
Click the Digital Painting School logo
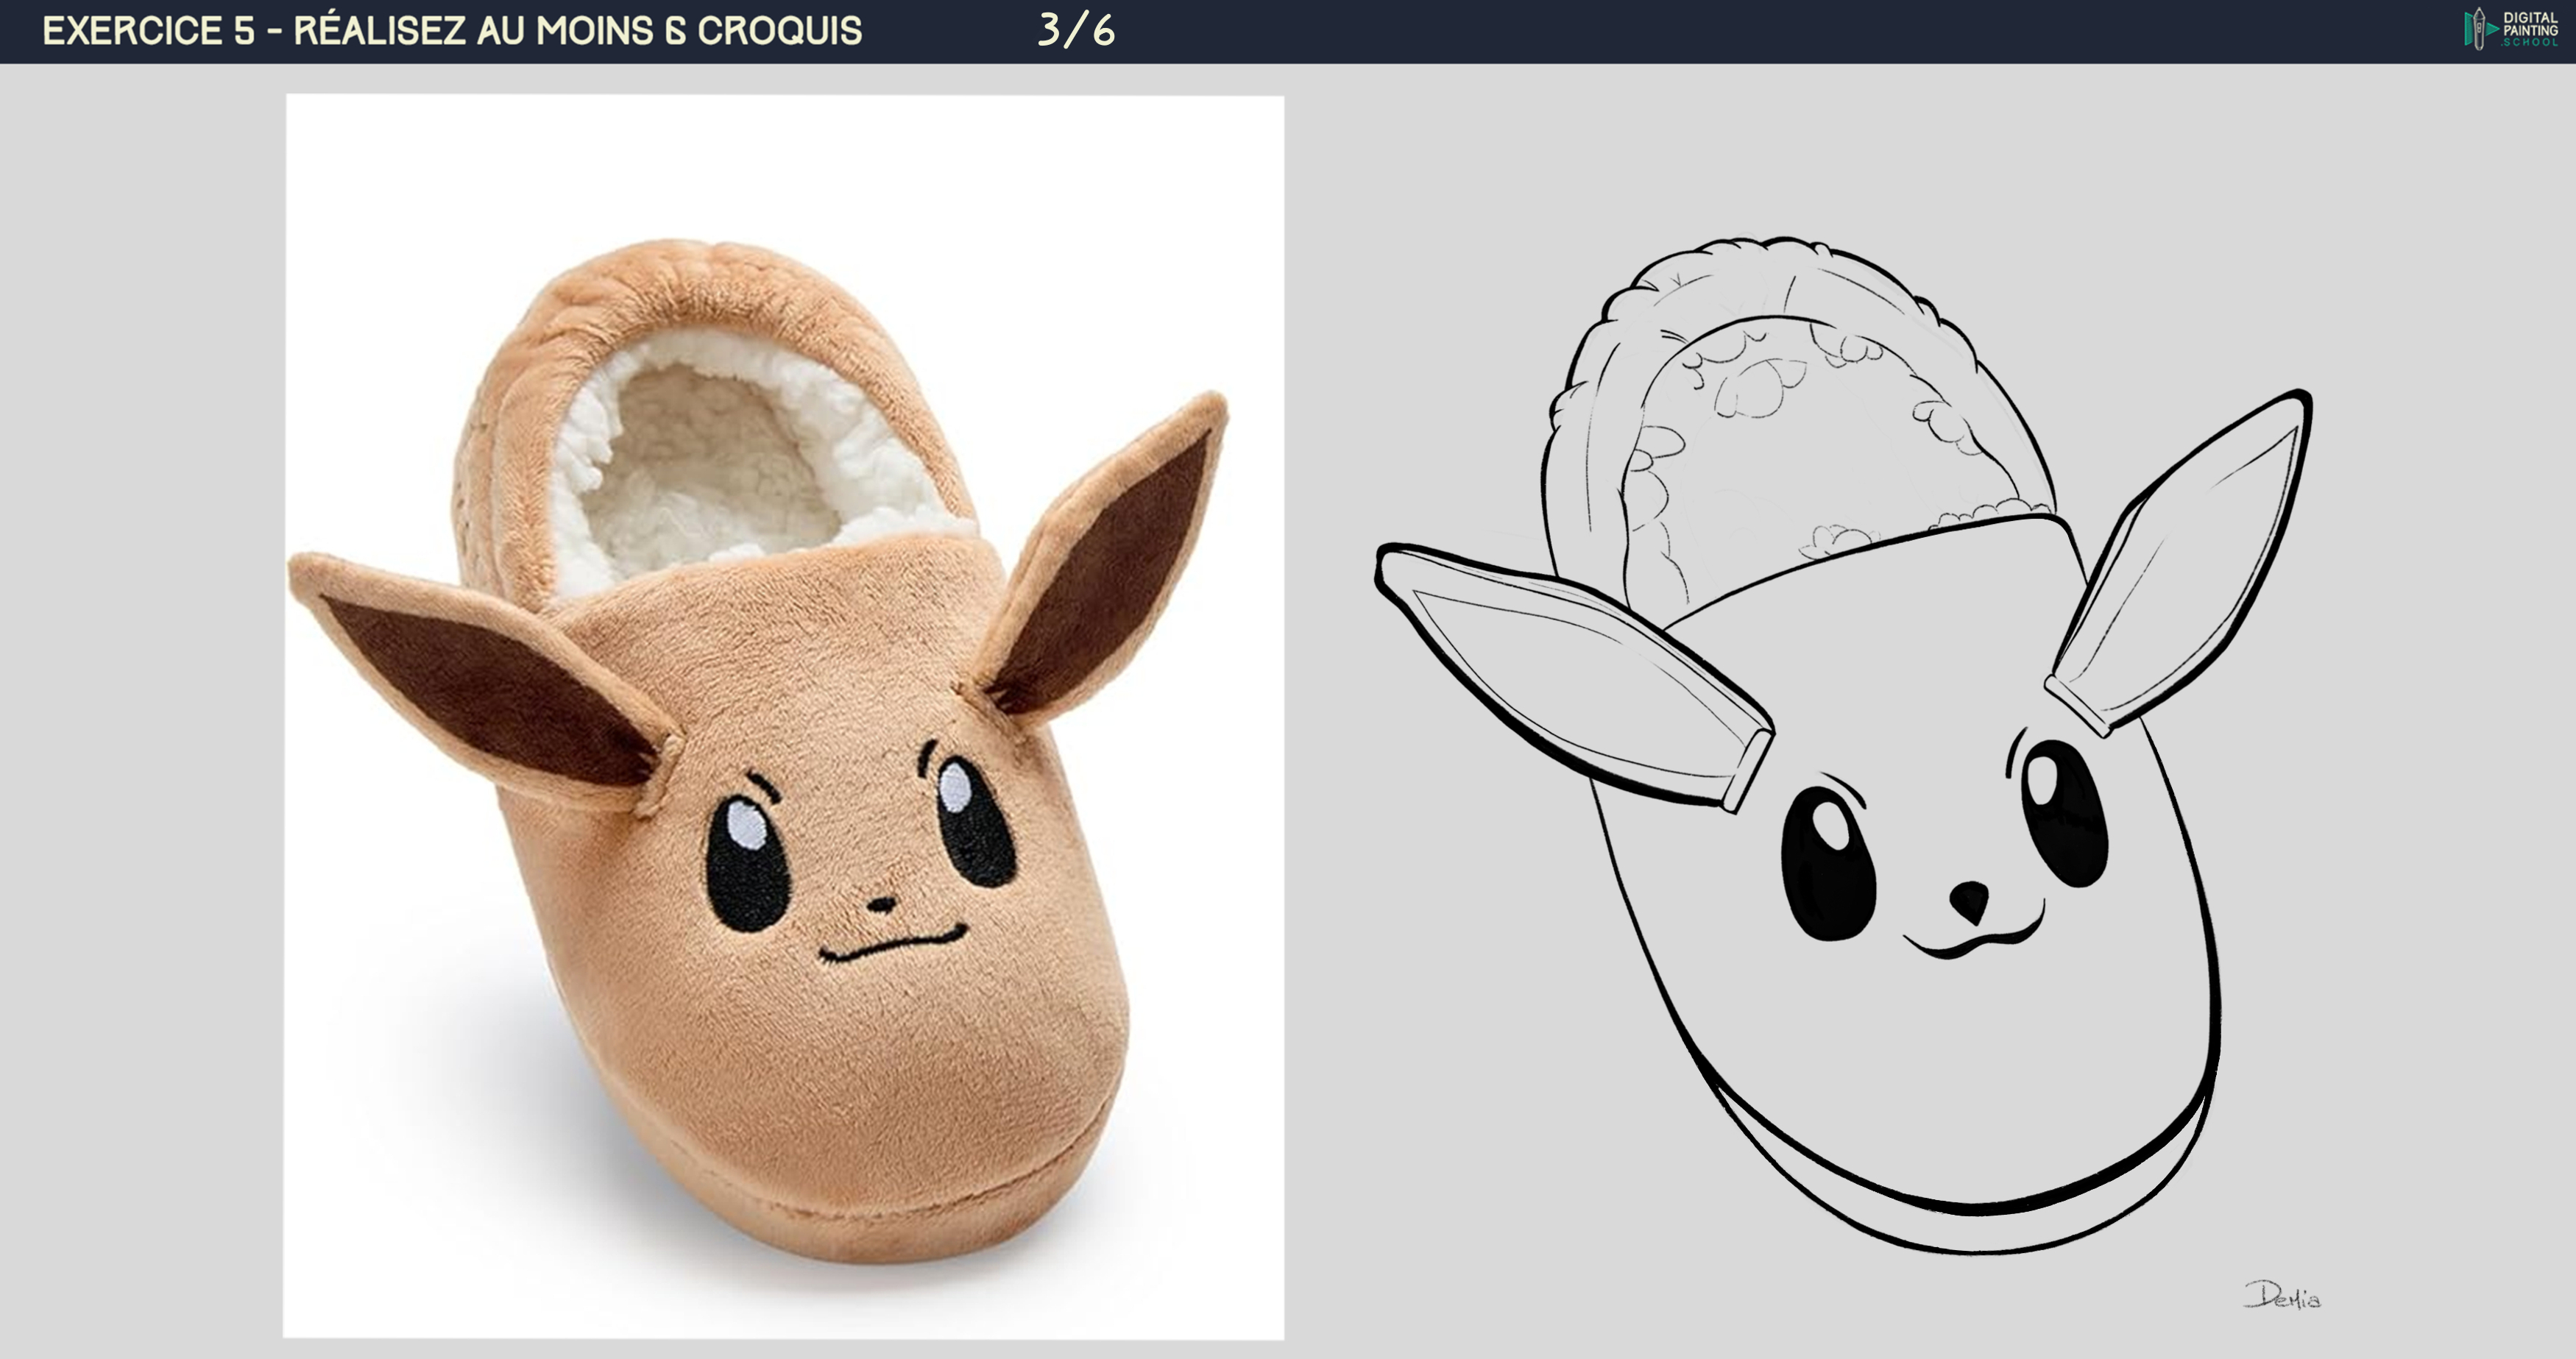coord(2510,29)
